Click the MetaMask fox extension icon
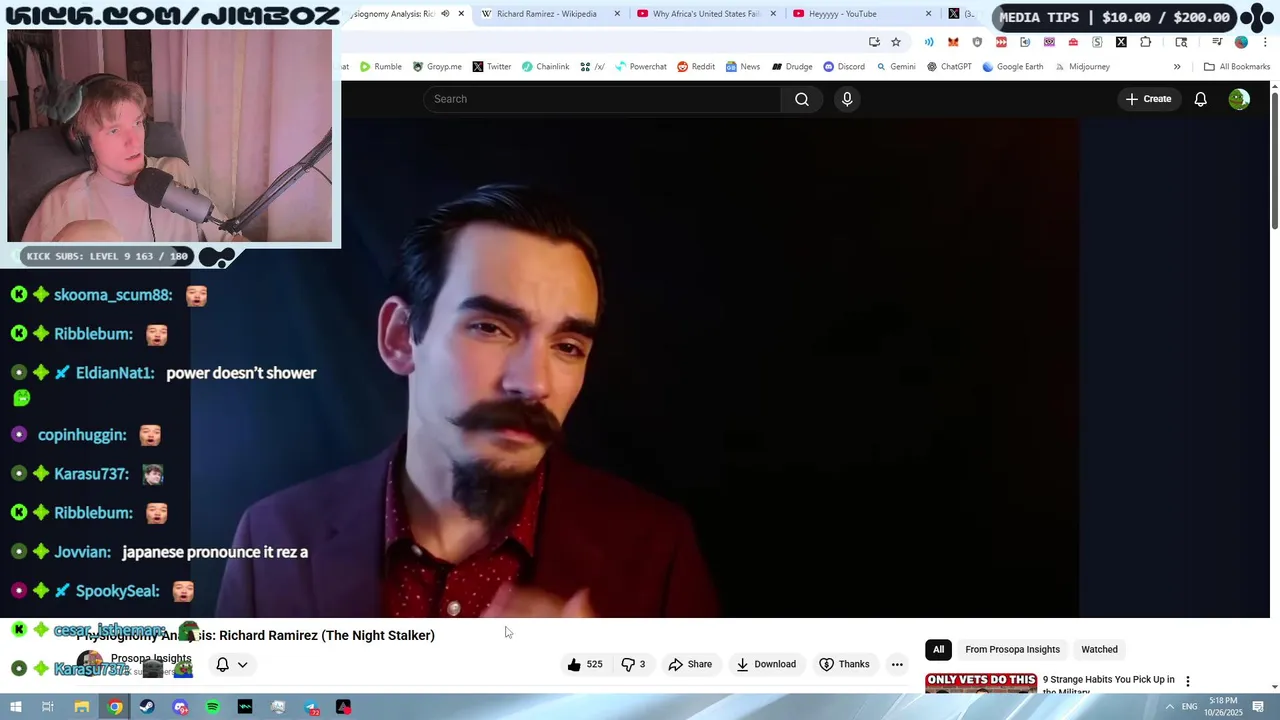The height and width of the screenshot is (720, 1280). coord(953,42)
